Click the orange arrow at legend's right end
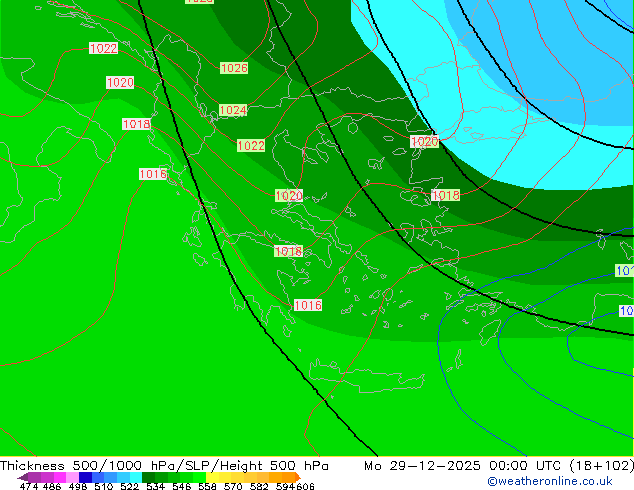This screenshot has height=490, width=634. tap(298, 477)
